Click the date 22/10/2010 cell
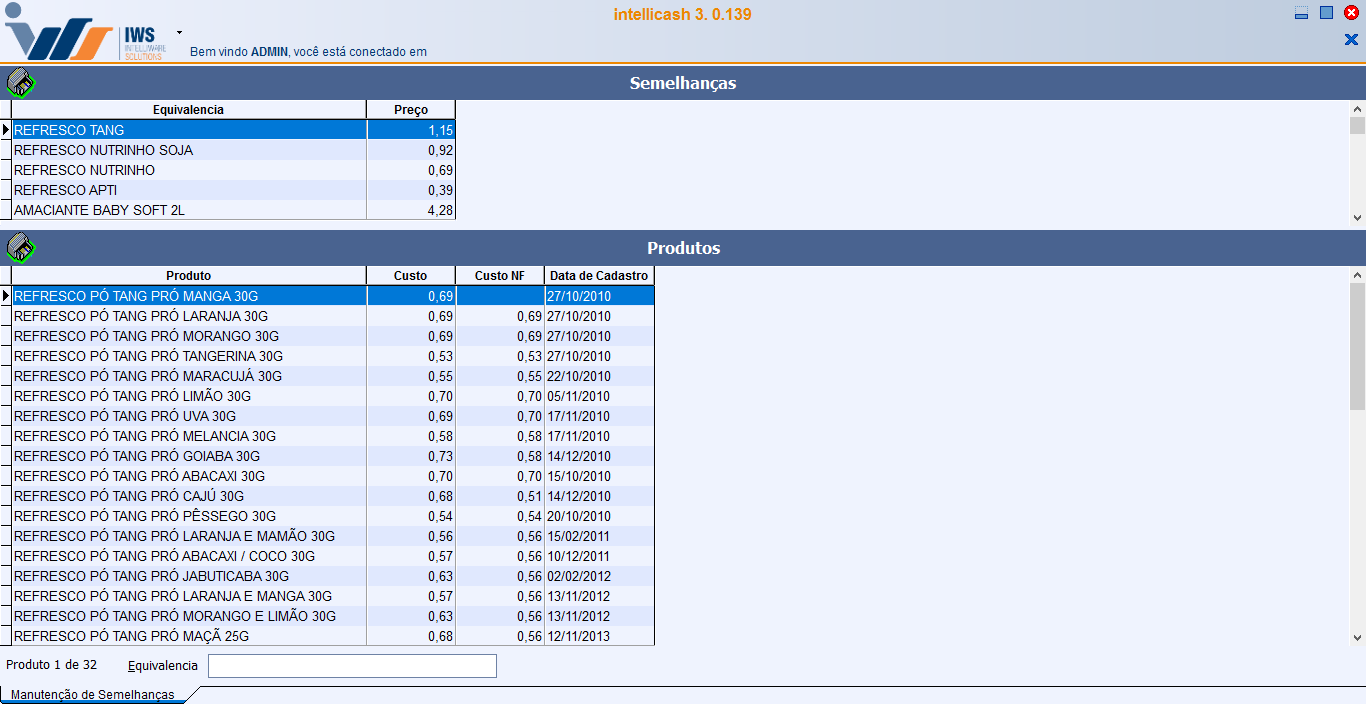 599,376
